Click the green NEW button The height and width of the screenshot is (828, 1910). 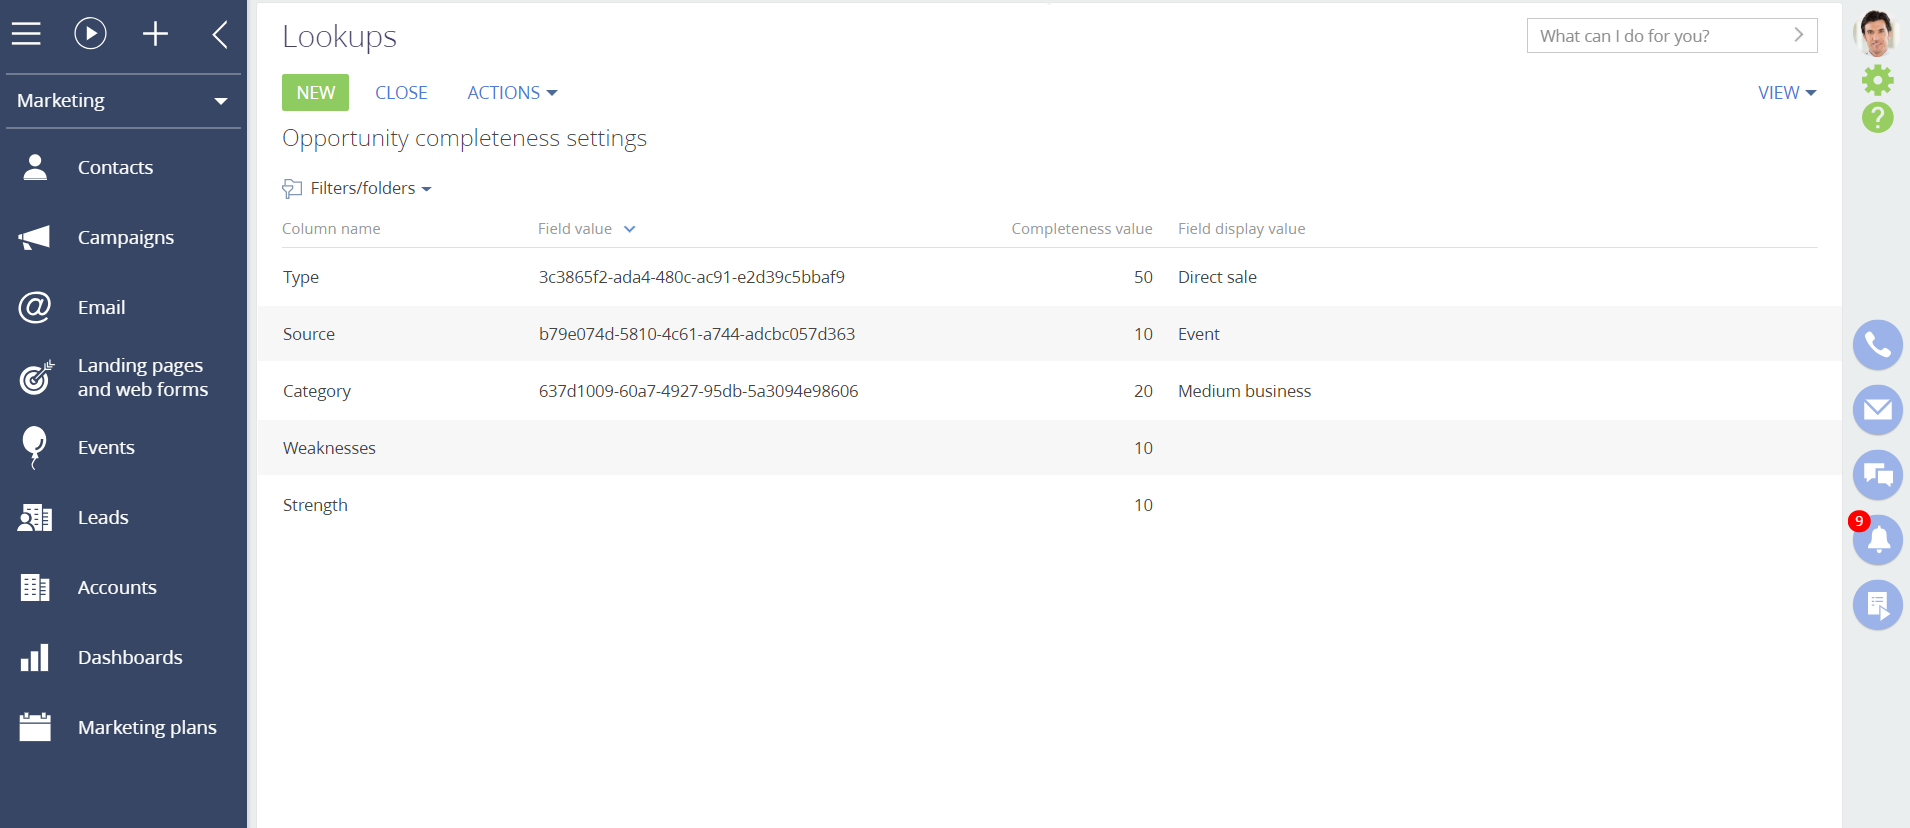tap(315, 93)
